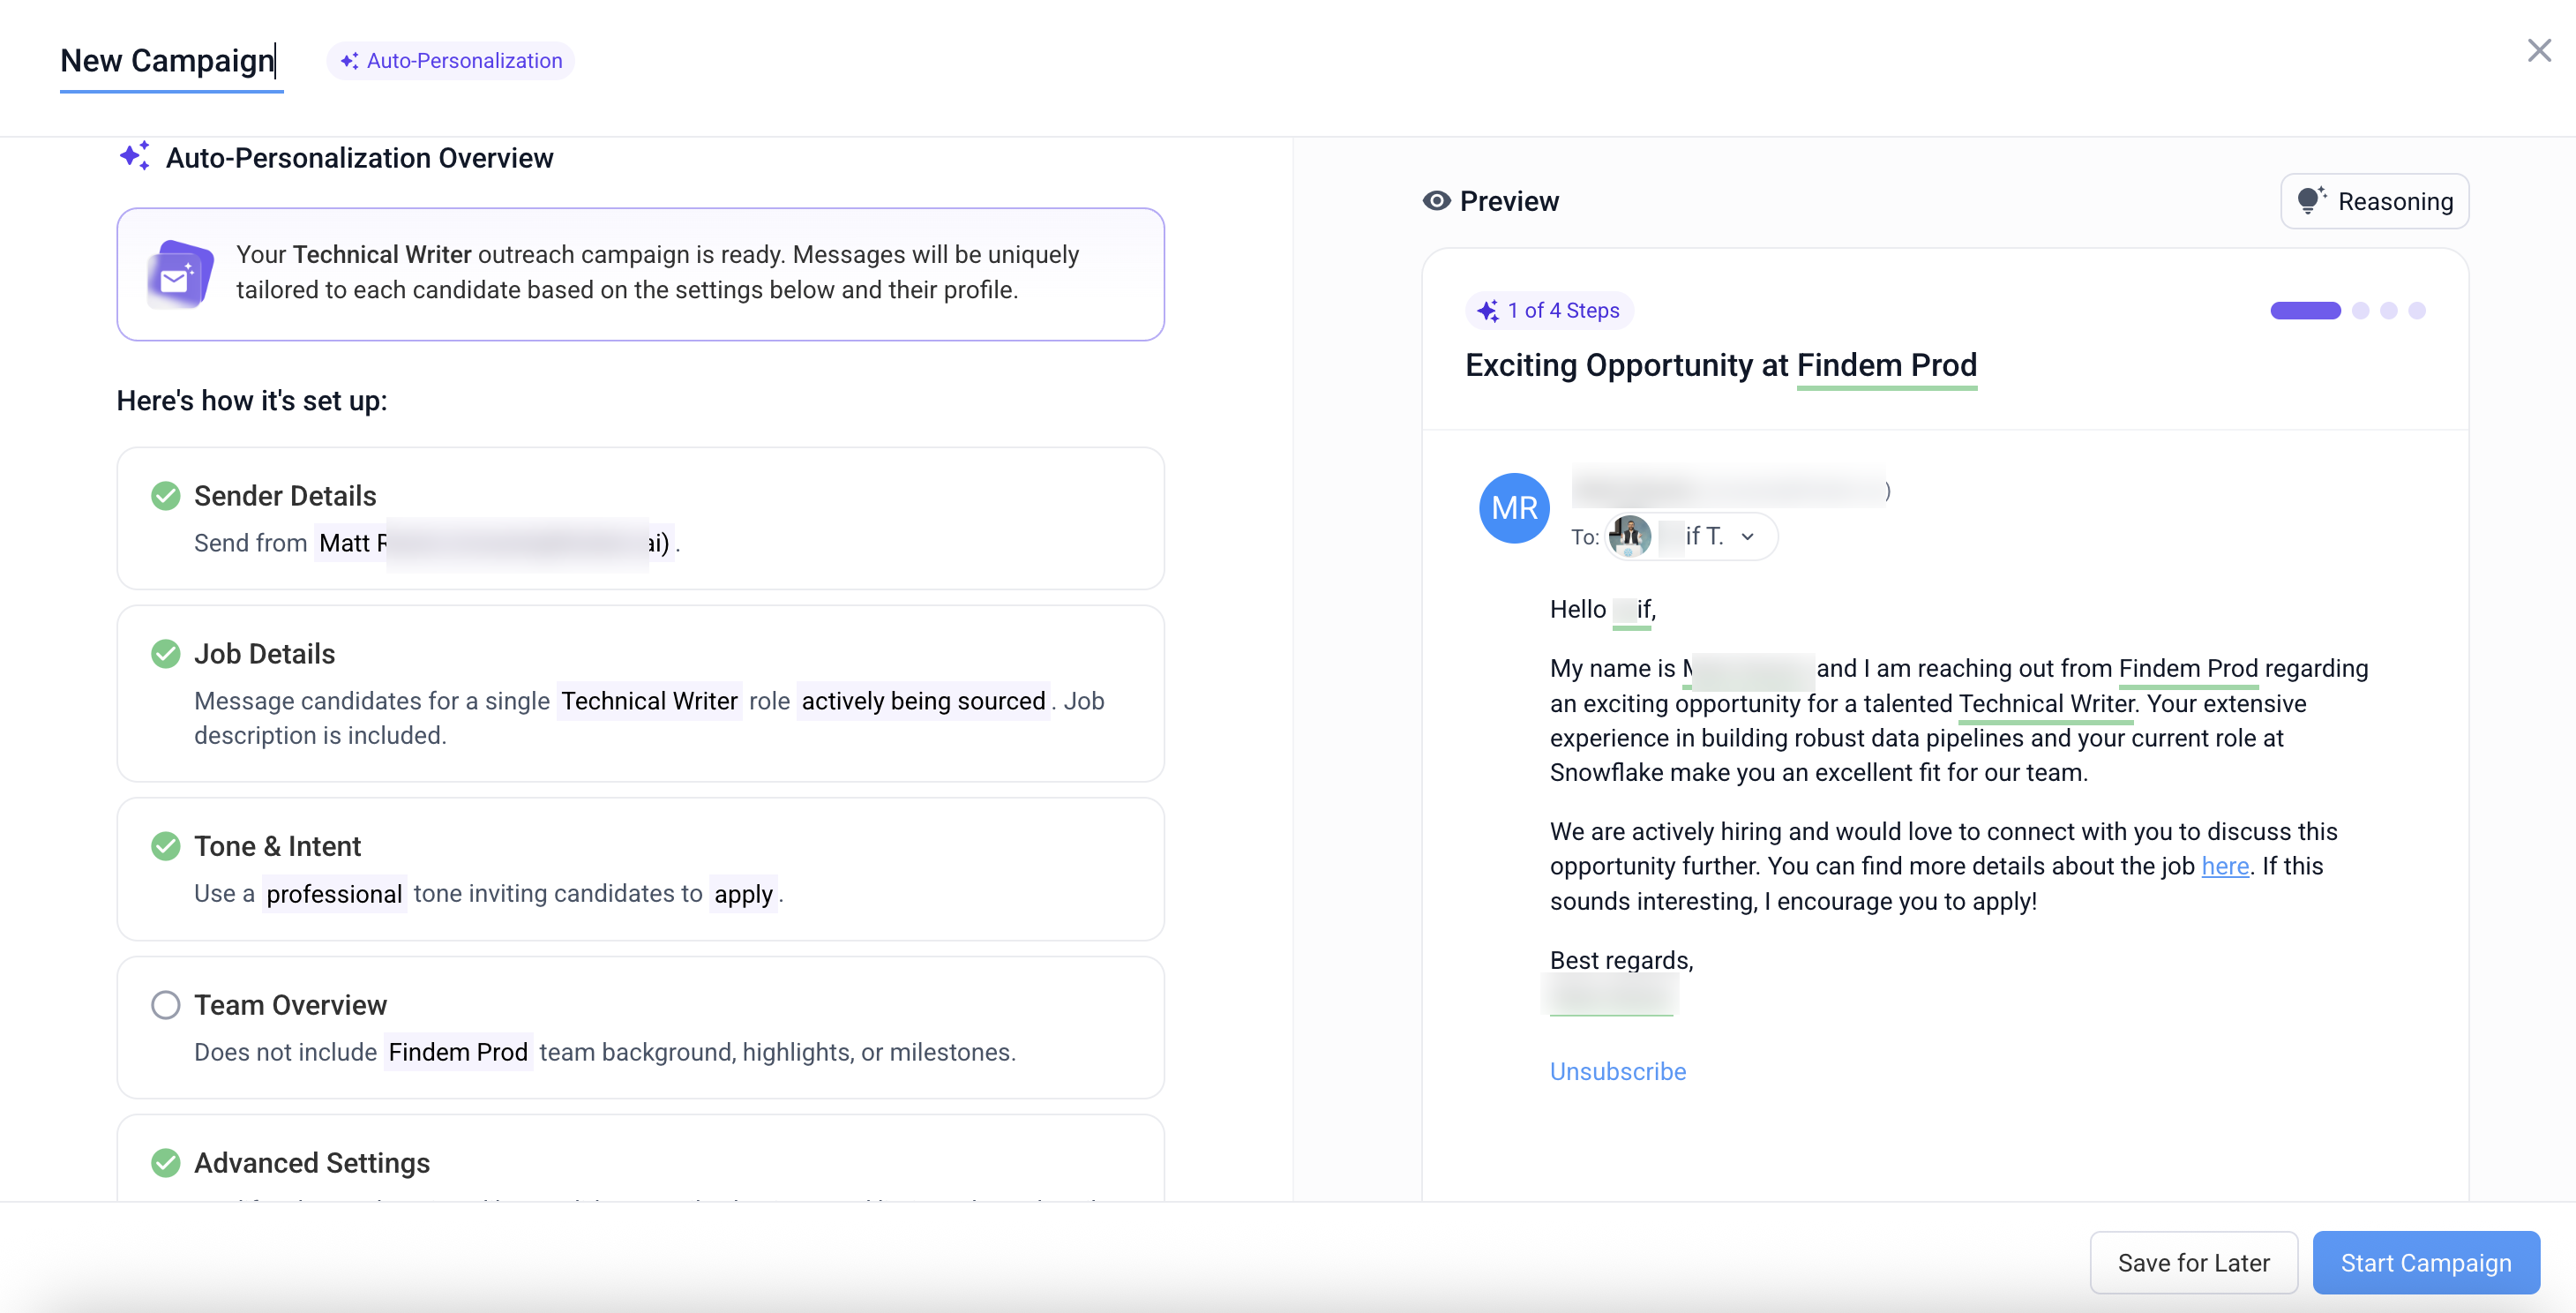2576x1313 pixels.
Task: Change the Technical Writer role chip
Action: (x=650, y=701)
